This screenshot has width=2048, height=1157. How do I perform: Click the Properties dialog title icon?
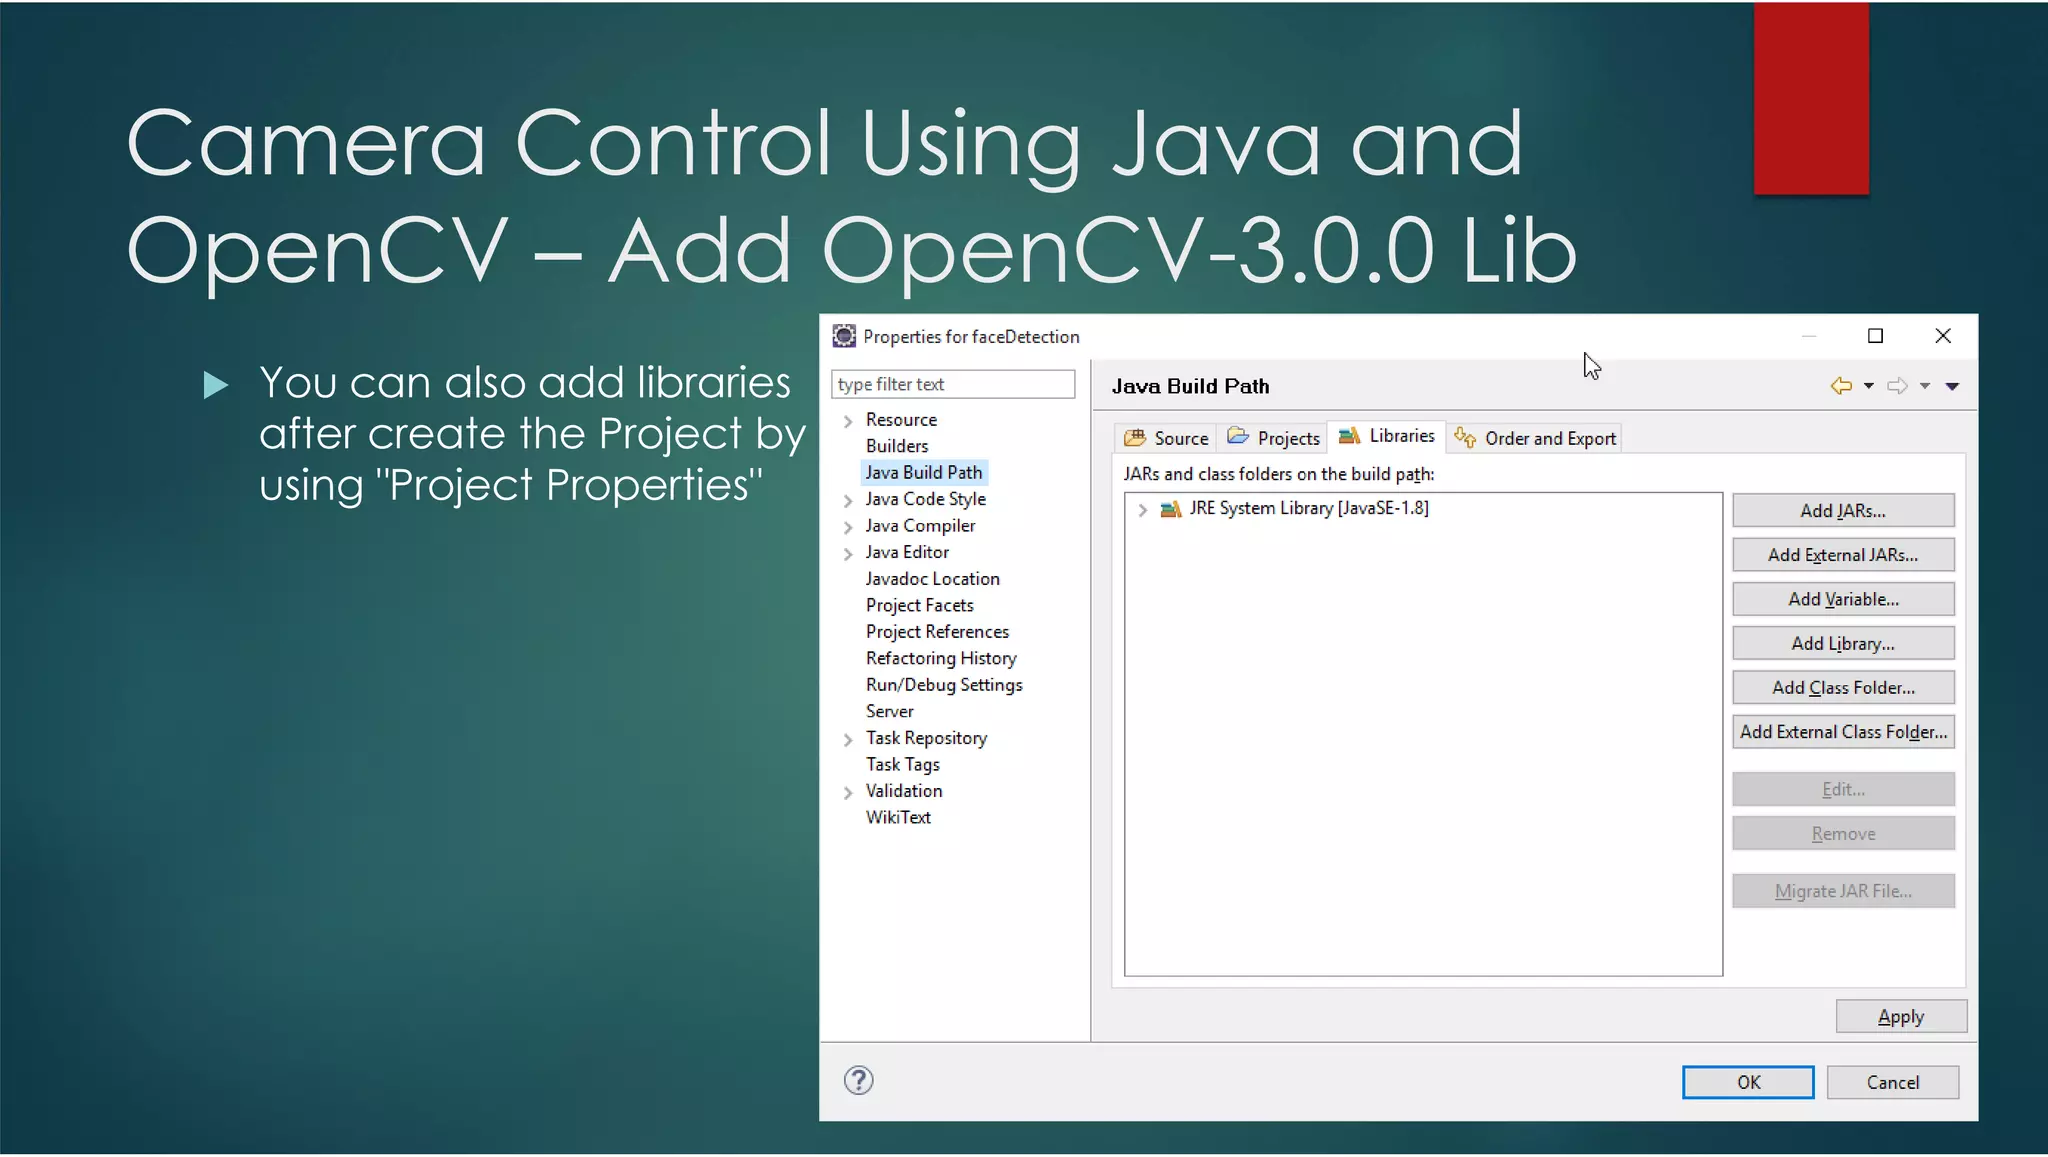coord(844,336)
